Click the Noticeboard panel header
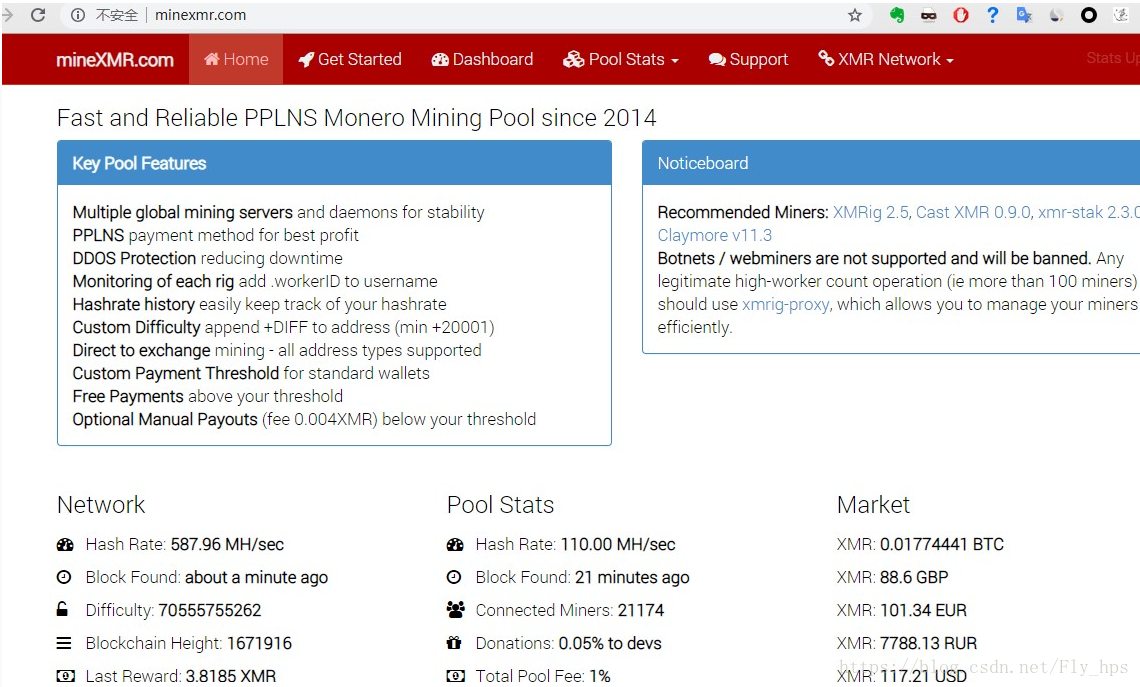The width and height of the screenshot is (1140, 687). pyautogui.click(x=891, y=163)
